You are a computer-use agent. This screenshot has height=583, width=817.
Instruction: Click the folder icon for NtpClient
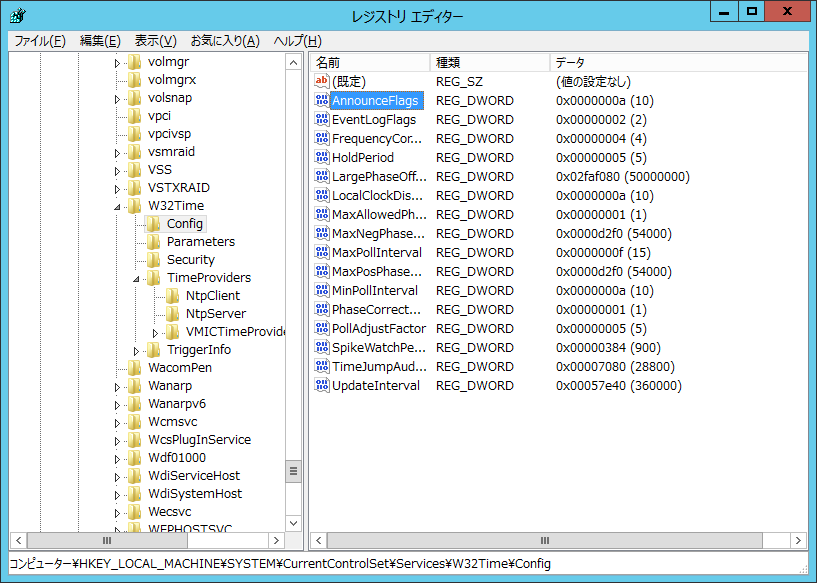pos(172,296)
